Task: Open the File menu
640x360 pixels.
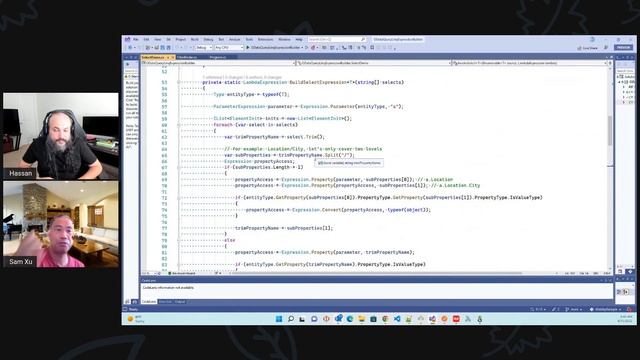Action: coord(136,40)
